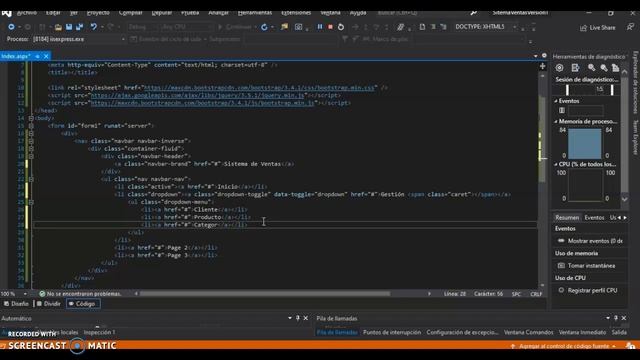Open the Ayuda menu
The image size is (640, 360).
click(358, 13)
